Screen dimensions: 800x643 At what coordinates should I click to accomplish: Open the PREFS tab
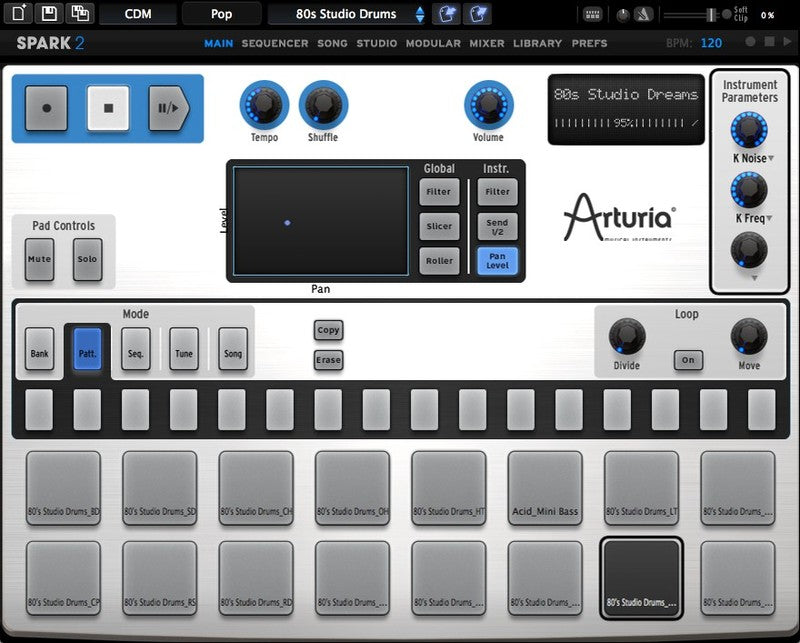(x=589, y=43)
